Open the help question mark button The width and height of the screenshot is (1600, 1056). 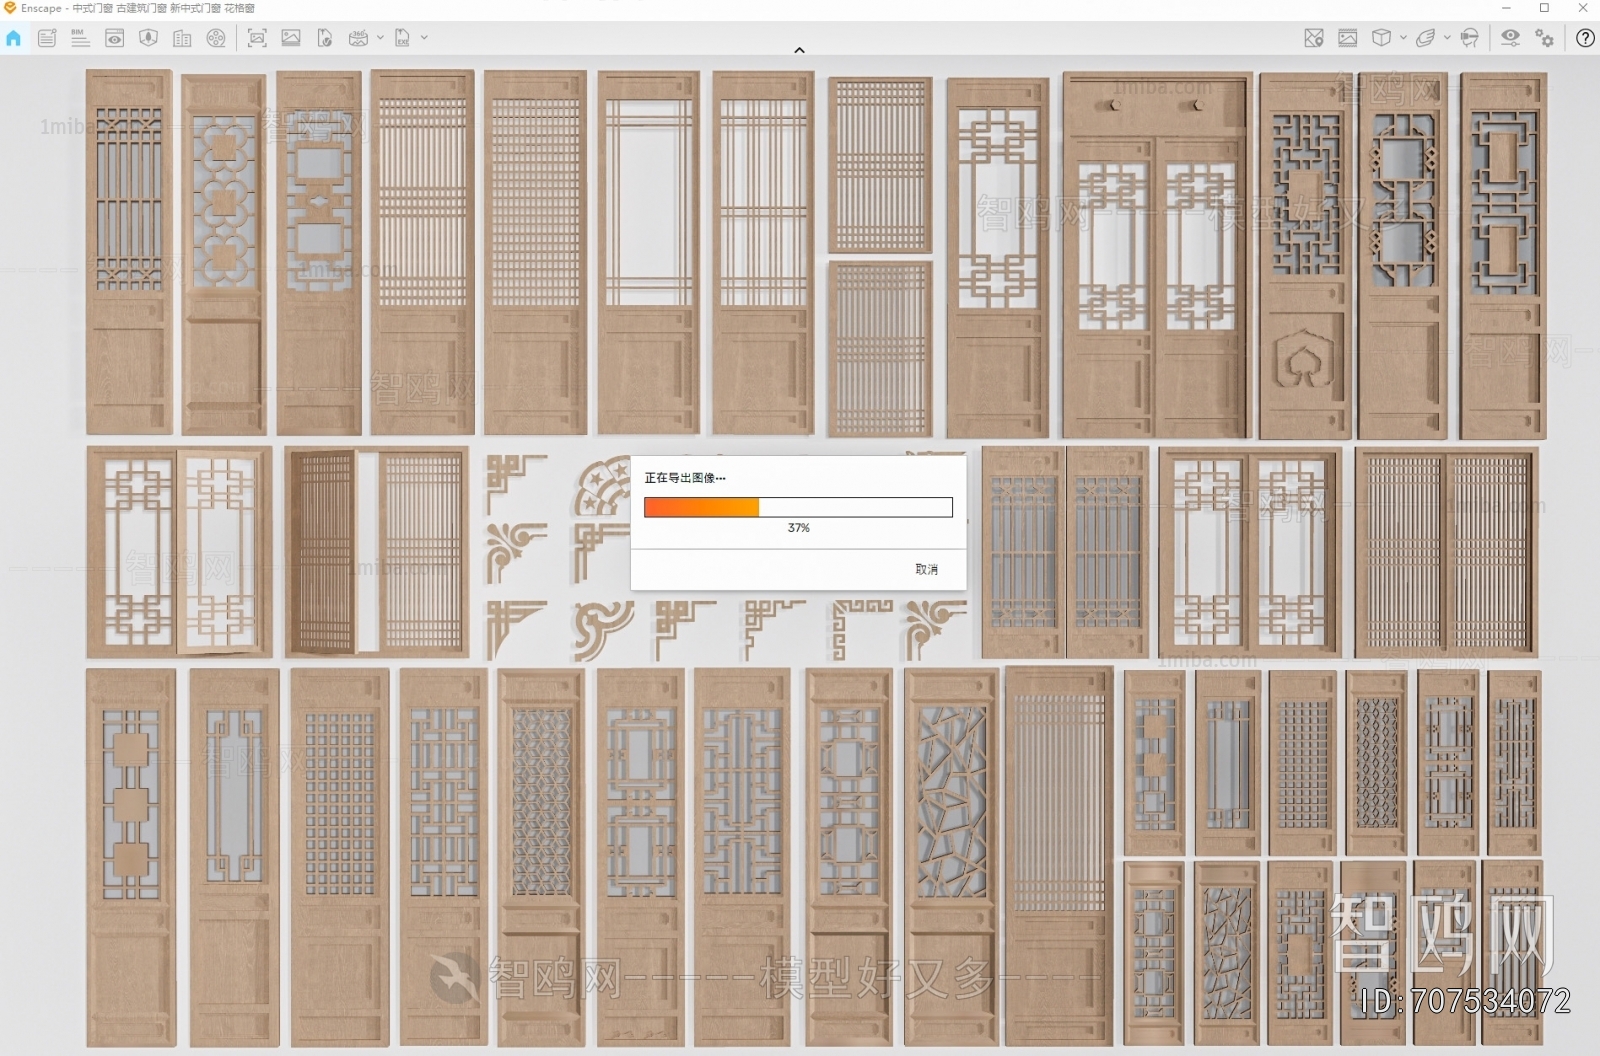1585,38
